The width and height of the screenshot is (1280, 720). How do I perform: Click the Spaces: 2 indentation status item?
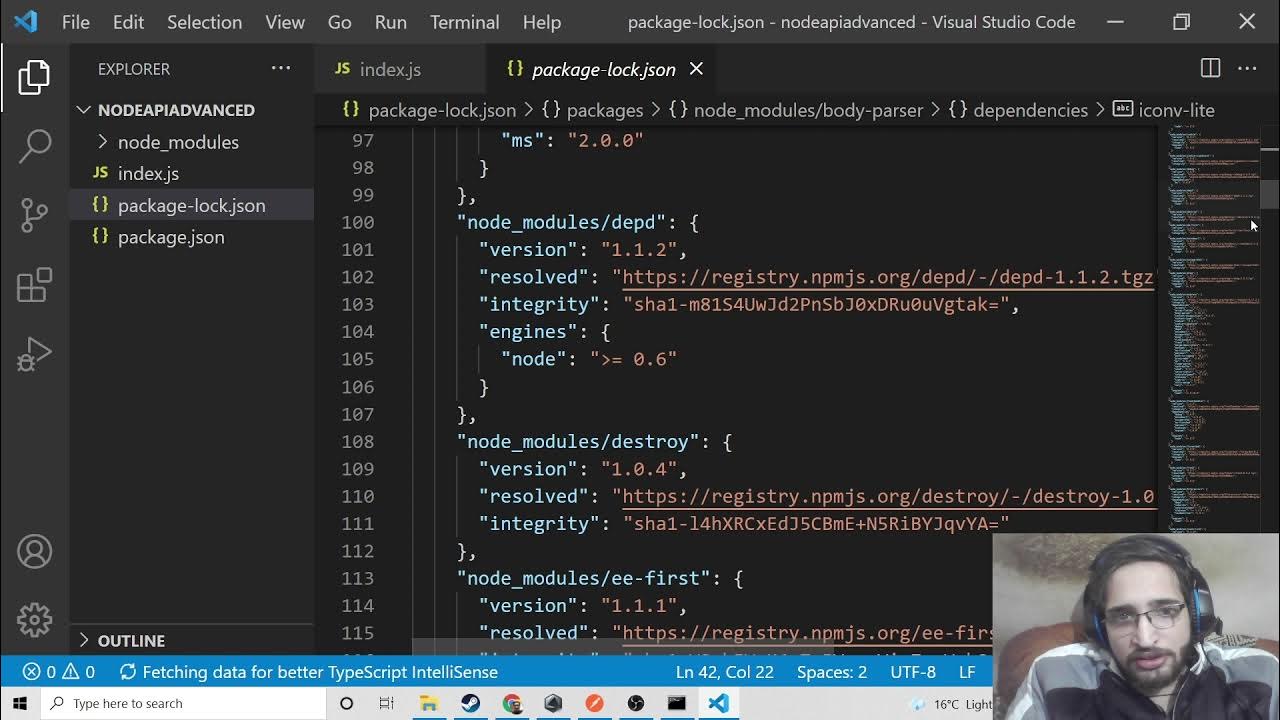coord(831,672)
